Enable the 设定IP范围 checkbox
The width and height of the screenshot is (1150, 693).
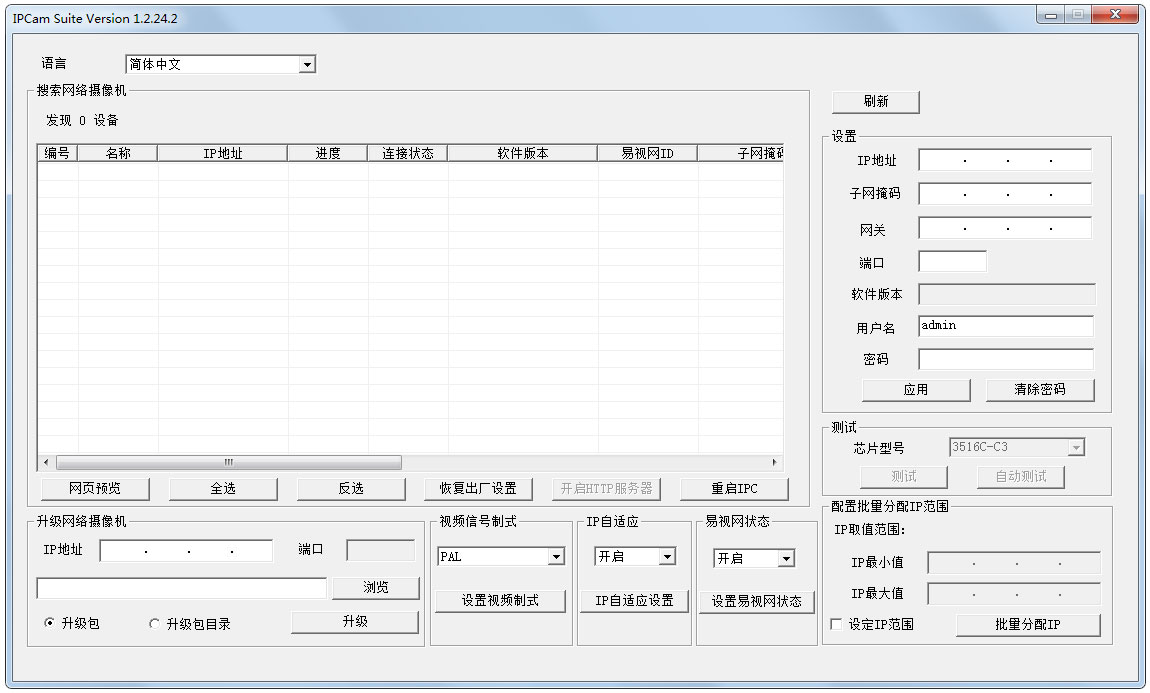(836, 623)
